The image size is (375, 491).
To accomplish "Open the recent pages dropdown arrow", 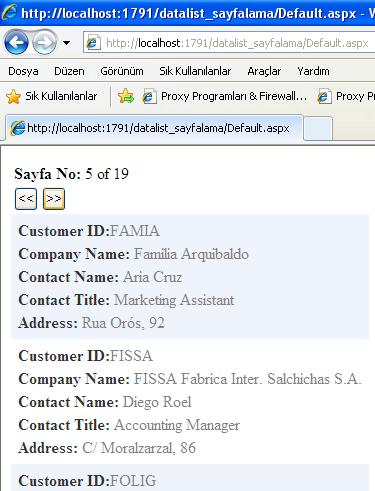I will tap(66, 43).
